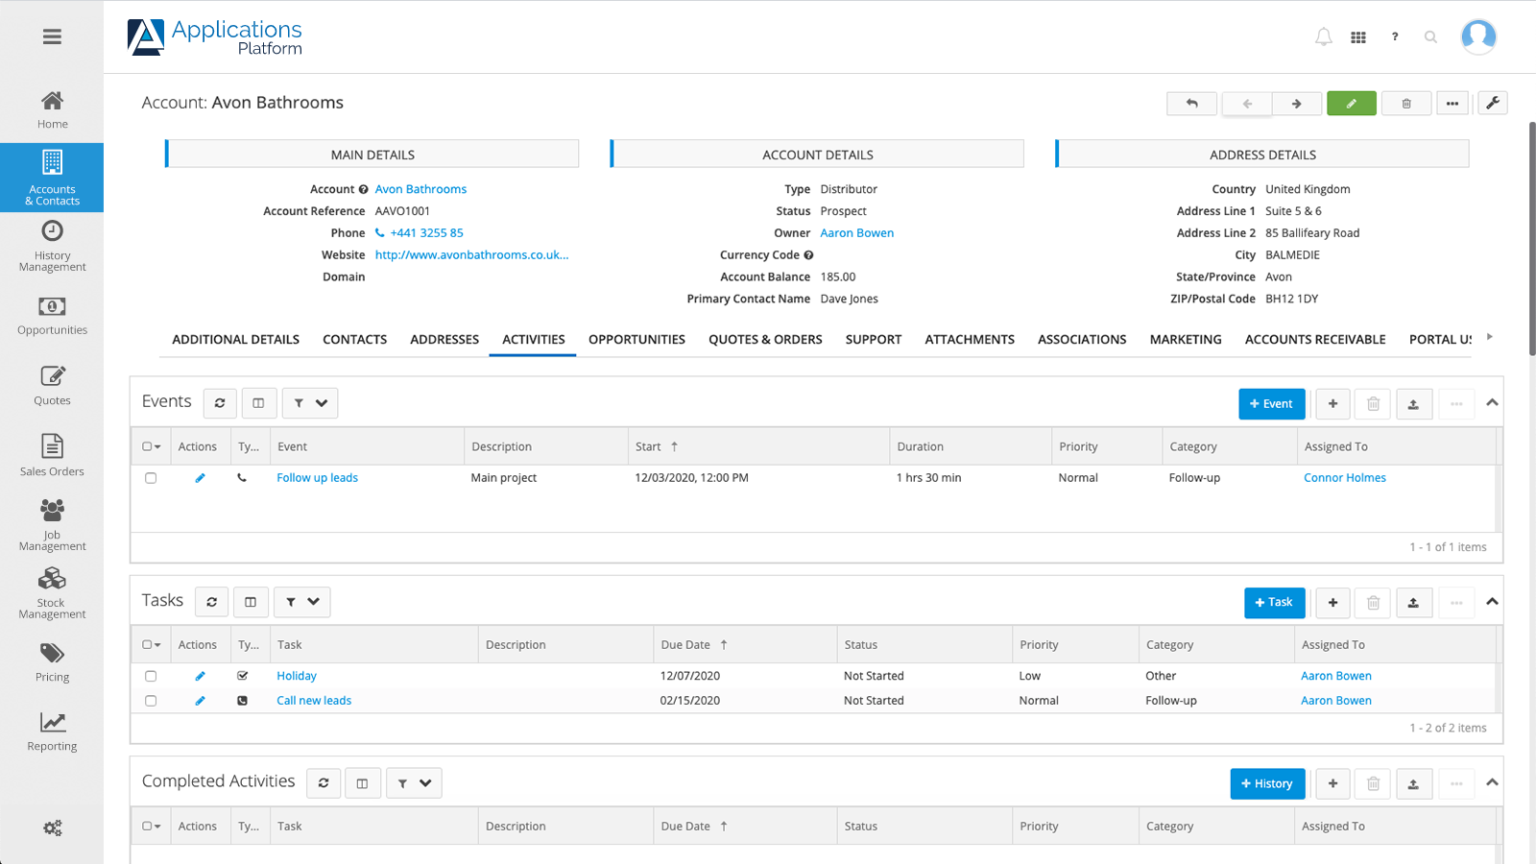Open the notifications bell

1323,36
